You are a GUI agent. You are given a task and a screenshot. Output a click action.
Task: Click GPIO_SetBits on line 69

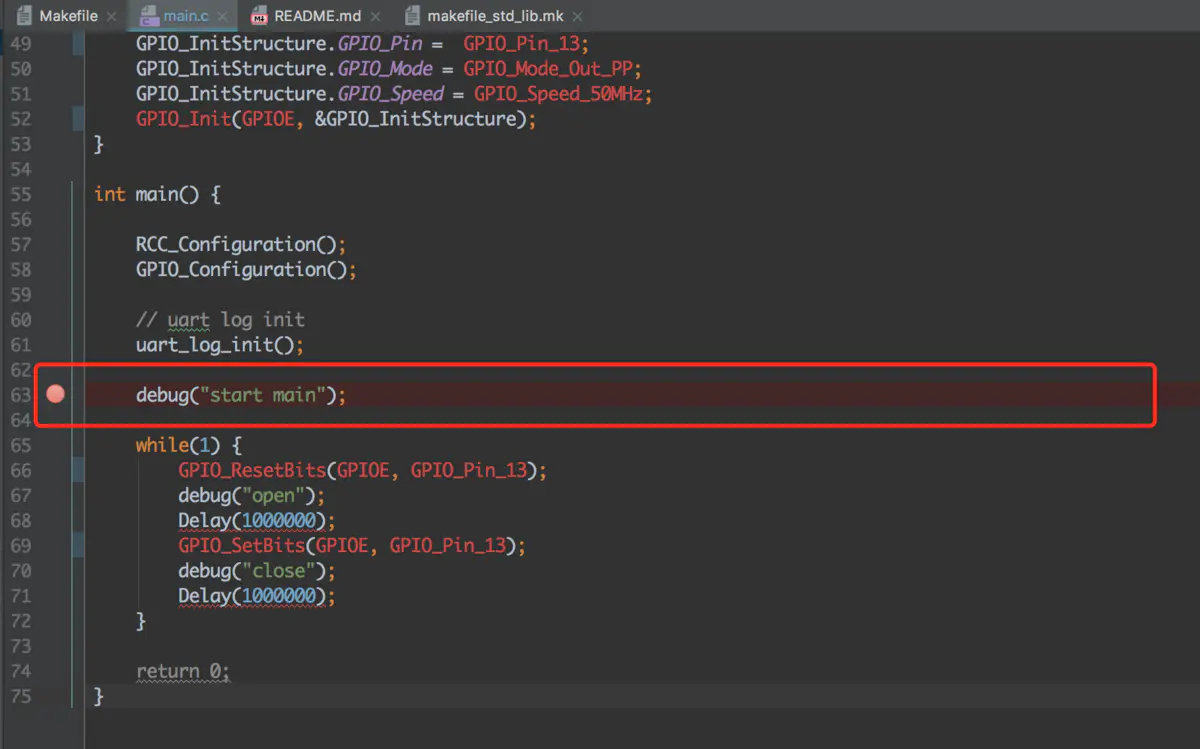click(241, 545)
